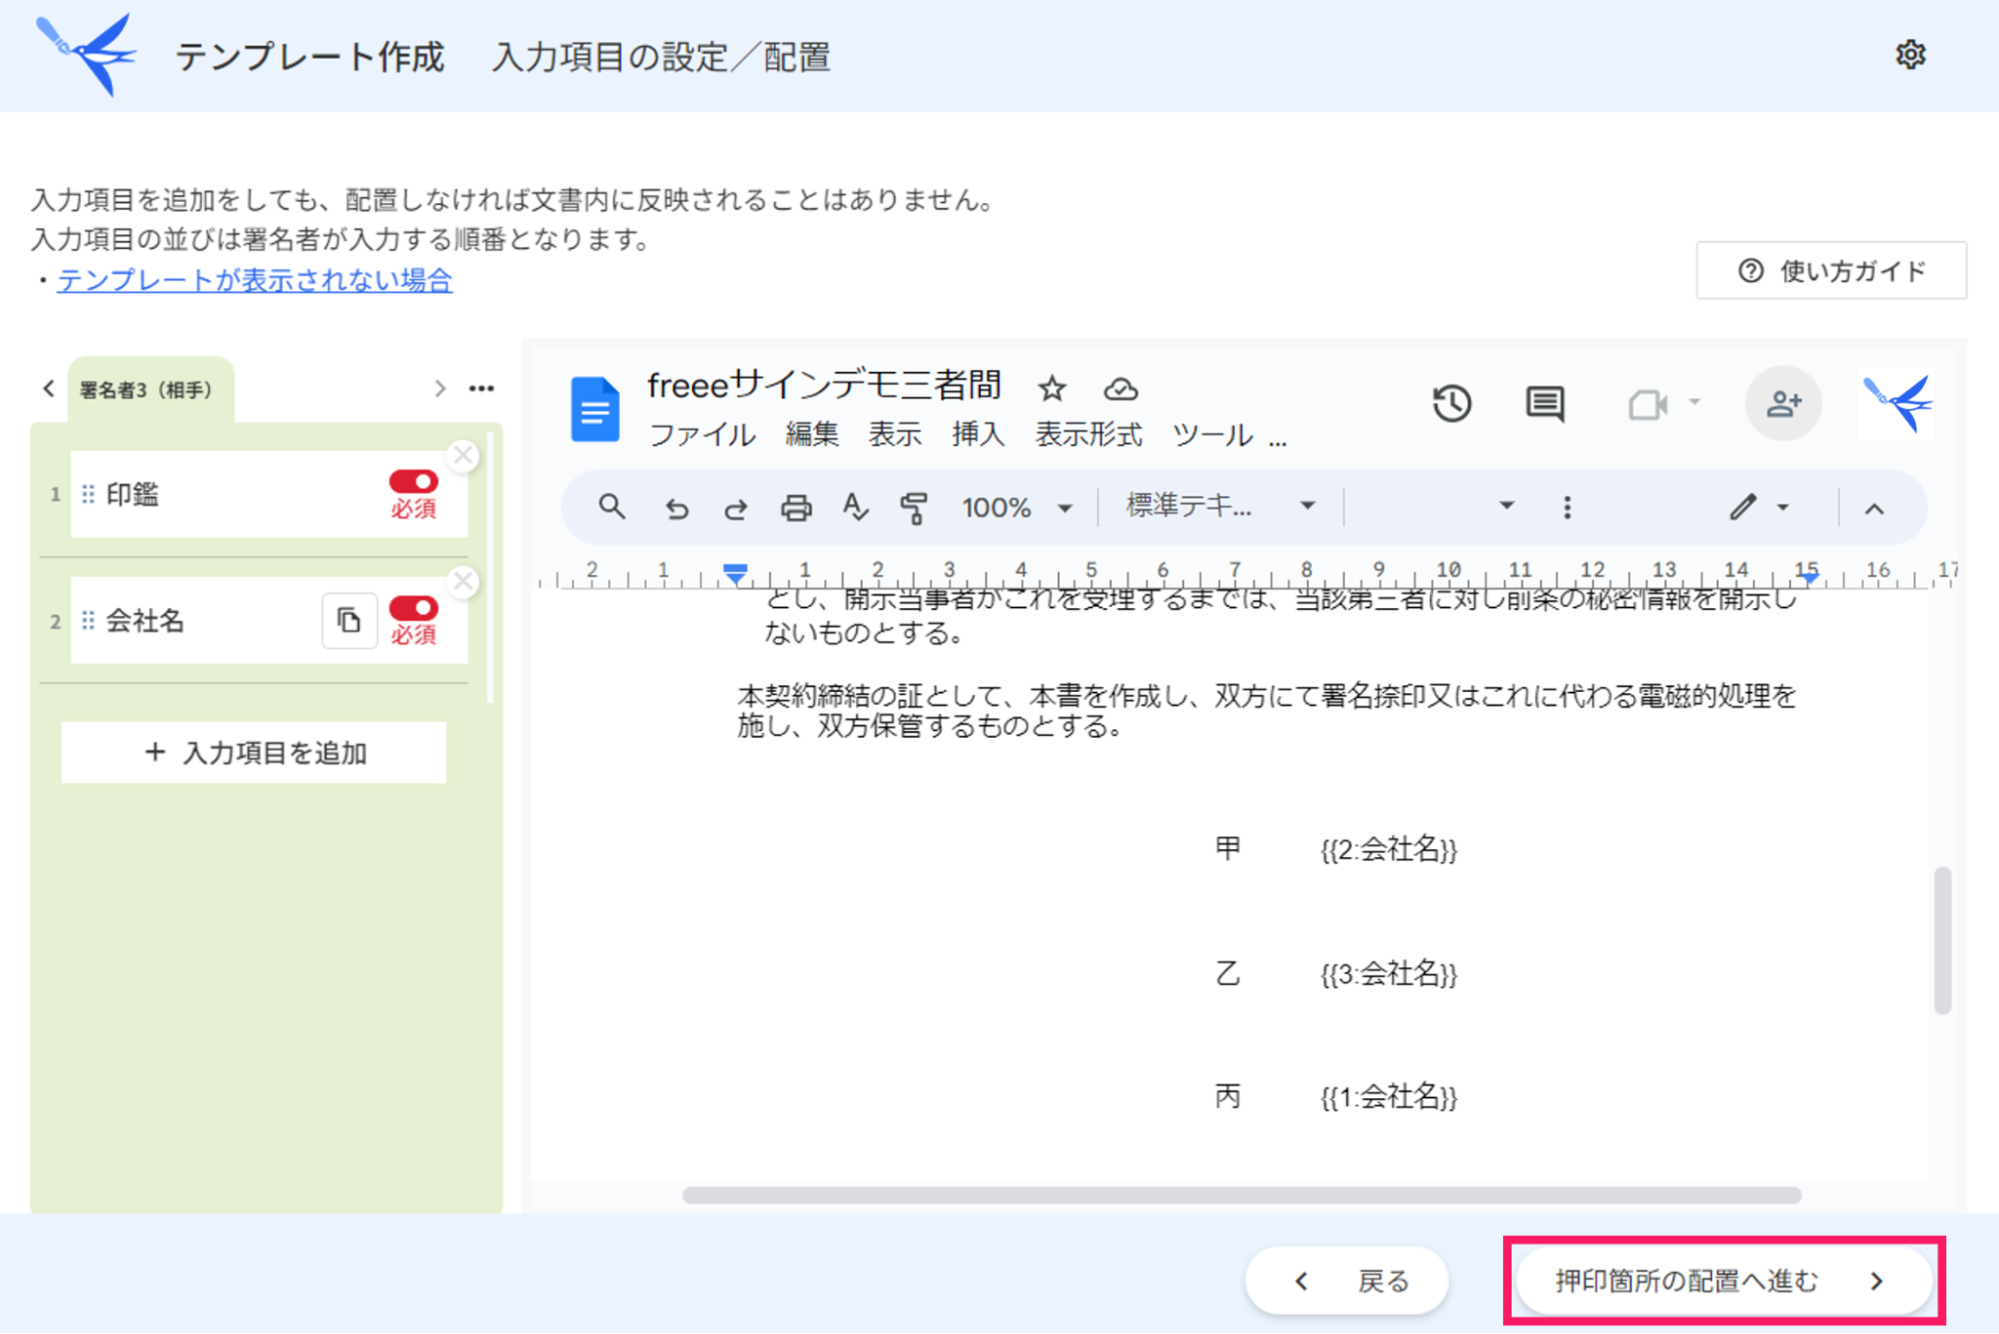Click the document title freeeサインデモ三者間
1999x1334 pixels.
824,385
